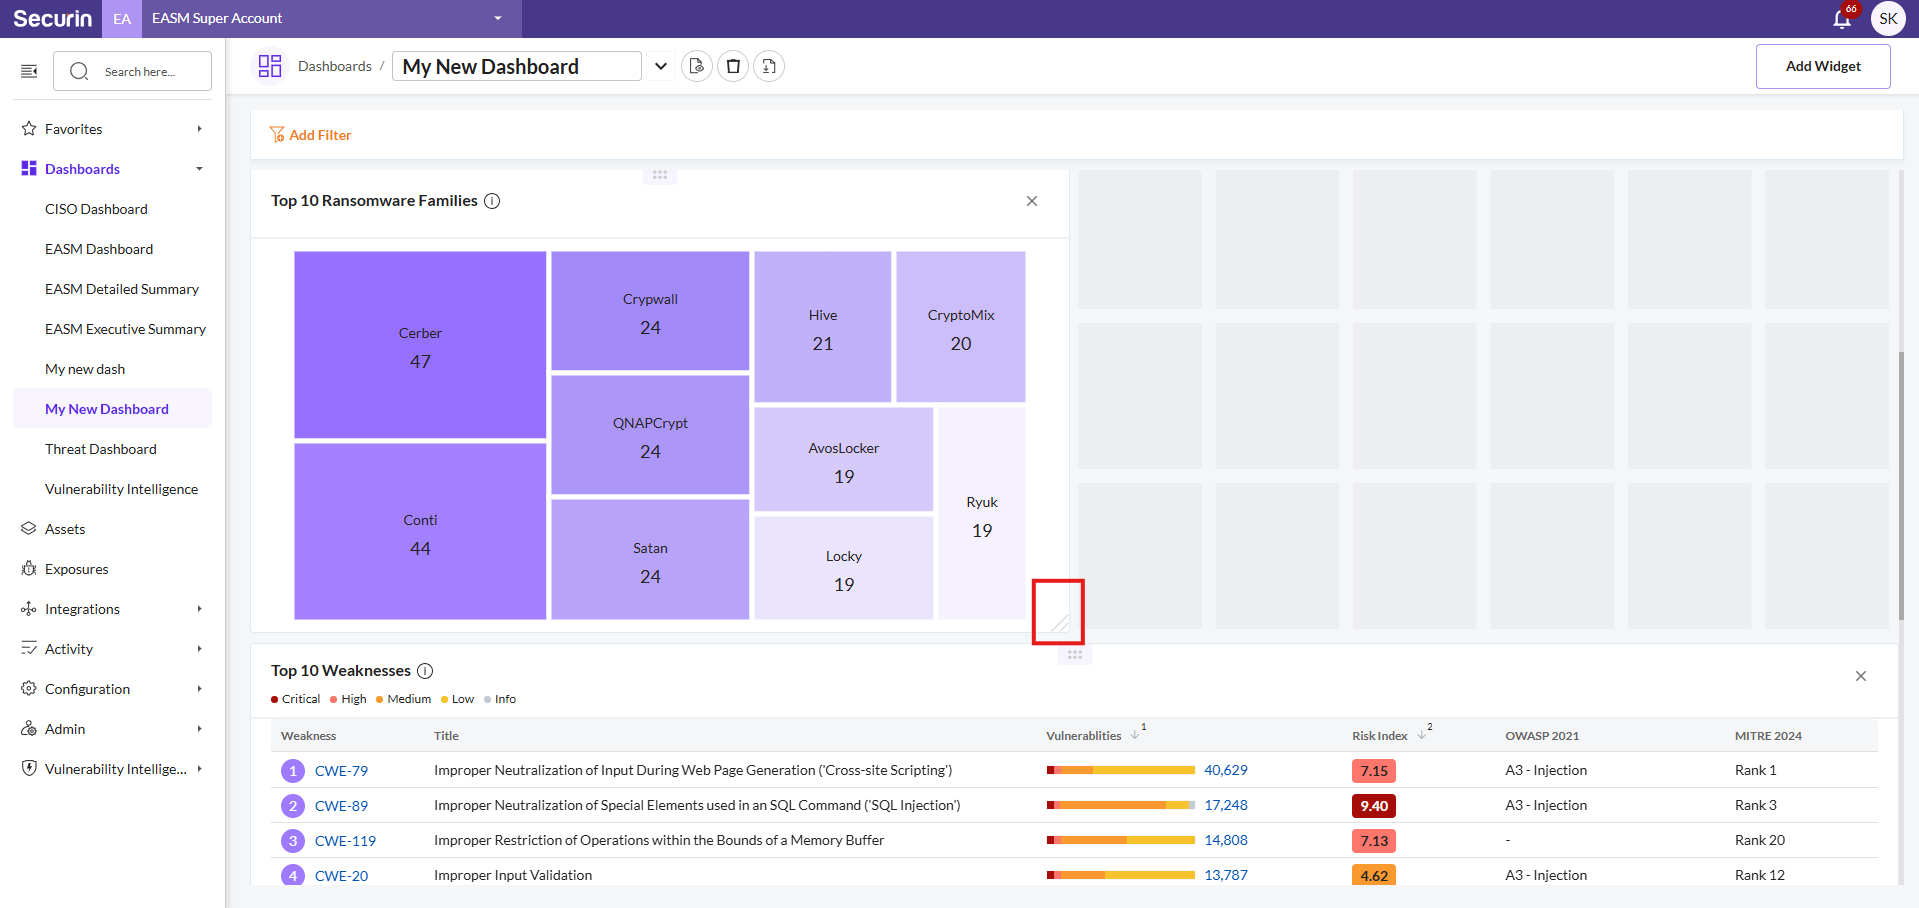
Task: Open the dashboard selector chevron dropdown
Action: tap(660, 66)
